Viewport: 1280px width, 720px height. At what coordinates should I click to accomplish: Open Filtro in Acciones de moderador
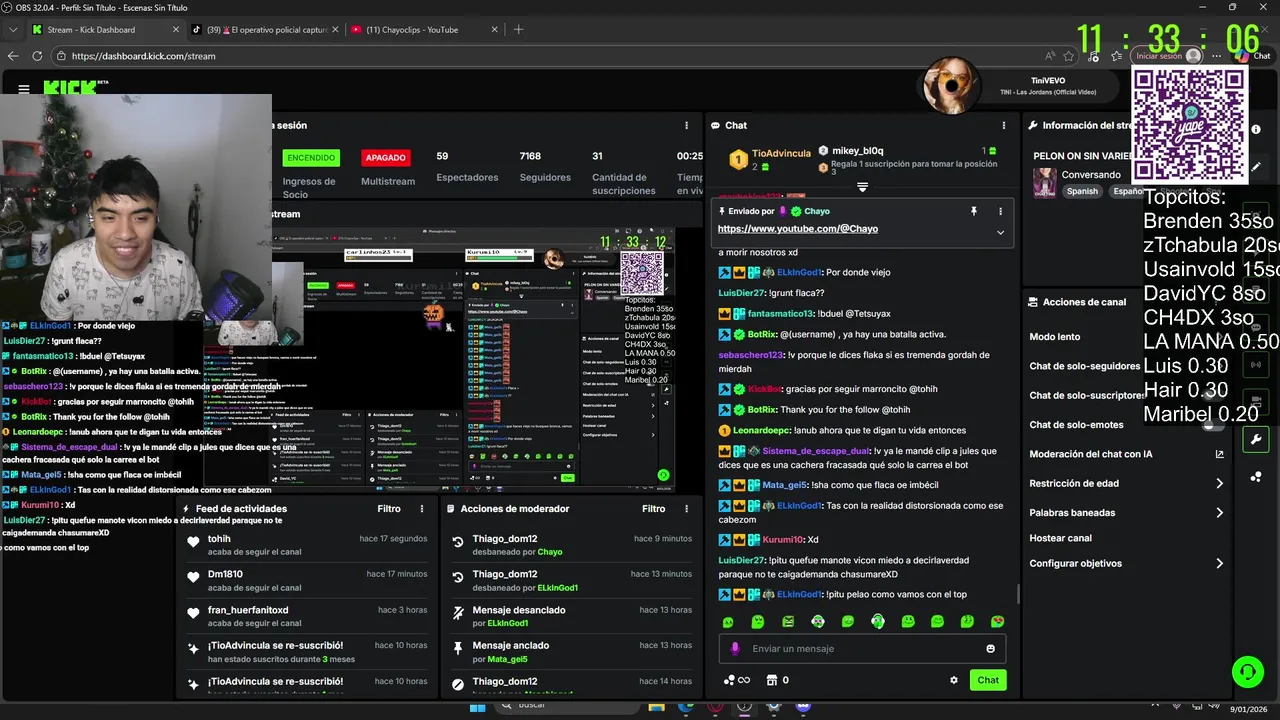(x=653, y=508)
